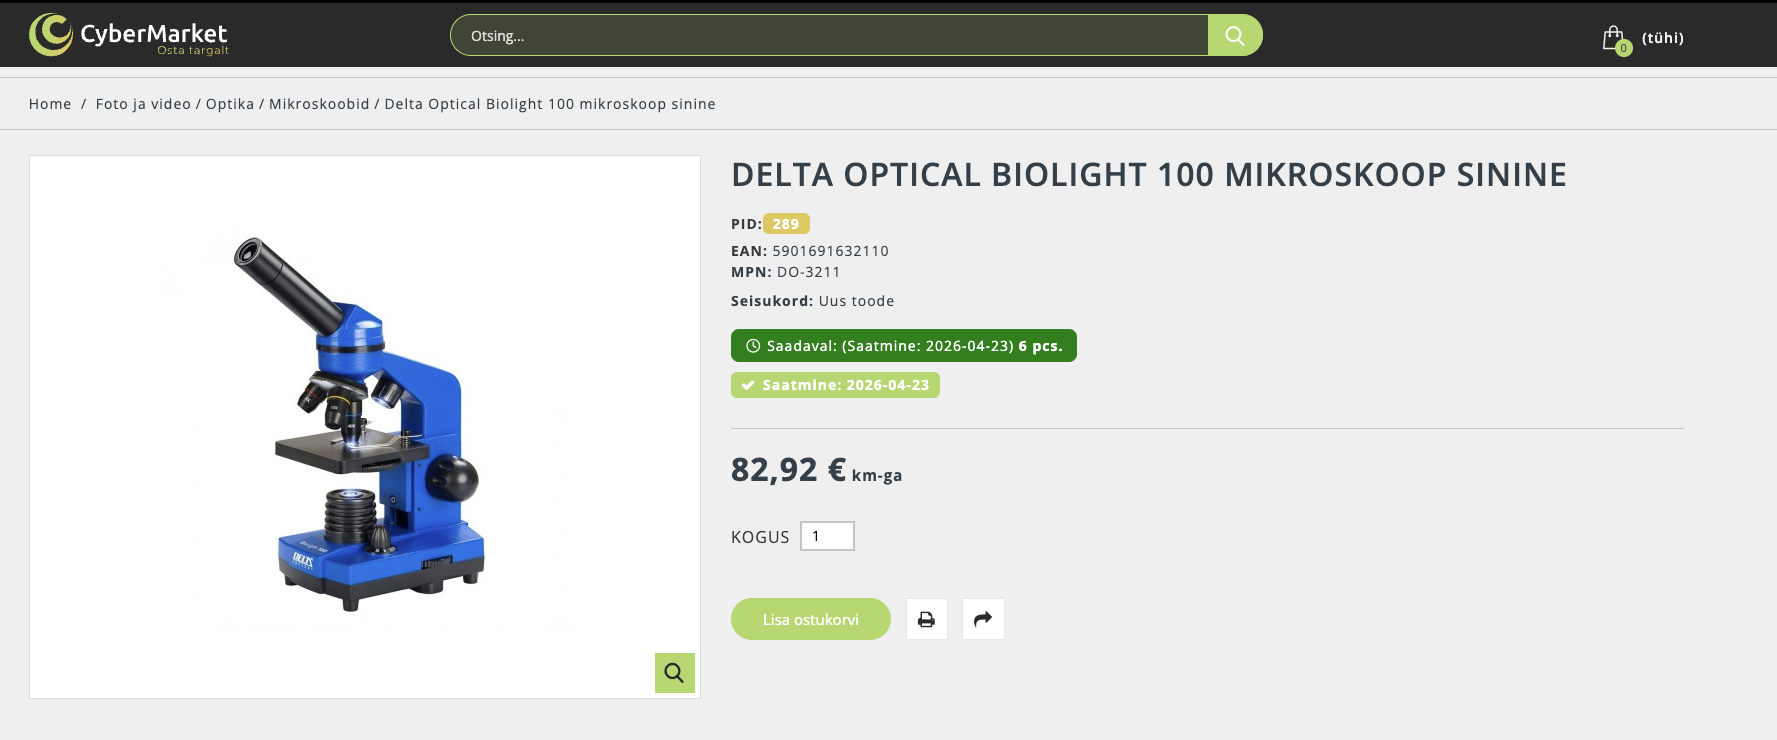The height and width of the screenshot is (740, 1777).
Task: Click the product title heading
Action: [1148, 175]
